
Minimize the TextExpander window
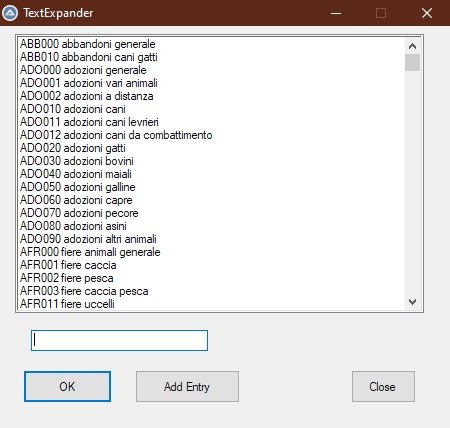(x=336, y=13)
